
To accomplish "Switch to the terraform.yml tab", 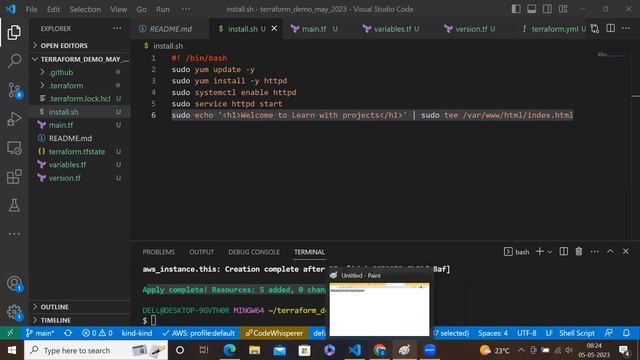I will click(554, 29).
